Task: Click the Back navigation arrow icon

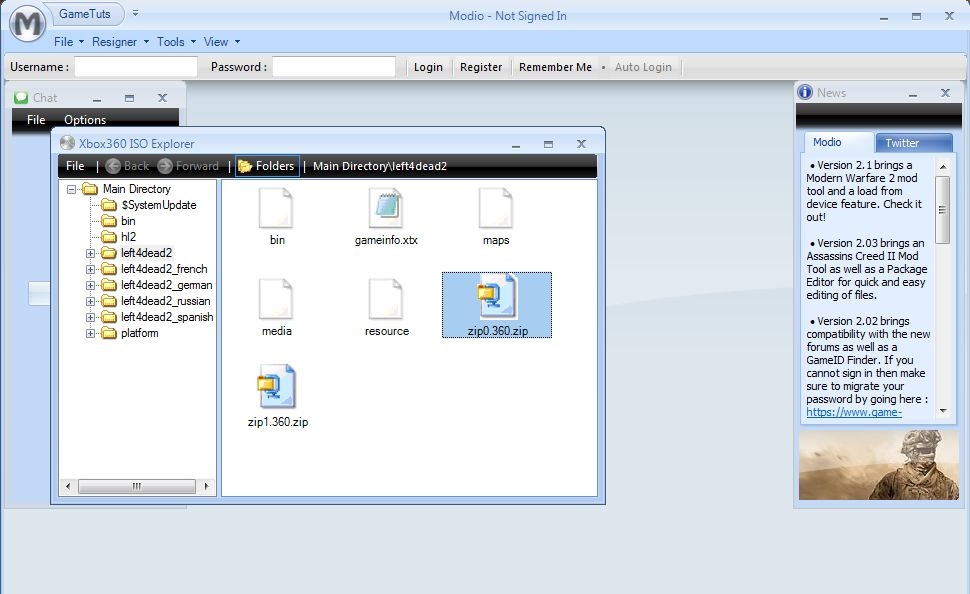Action: coord(113,166)
